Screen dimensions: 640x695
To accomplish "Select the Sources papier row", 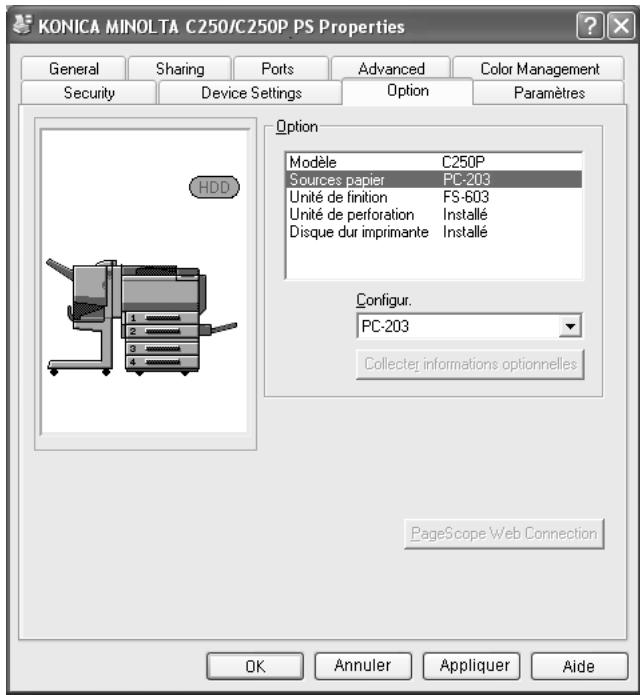I will coord(434,180).
